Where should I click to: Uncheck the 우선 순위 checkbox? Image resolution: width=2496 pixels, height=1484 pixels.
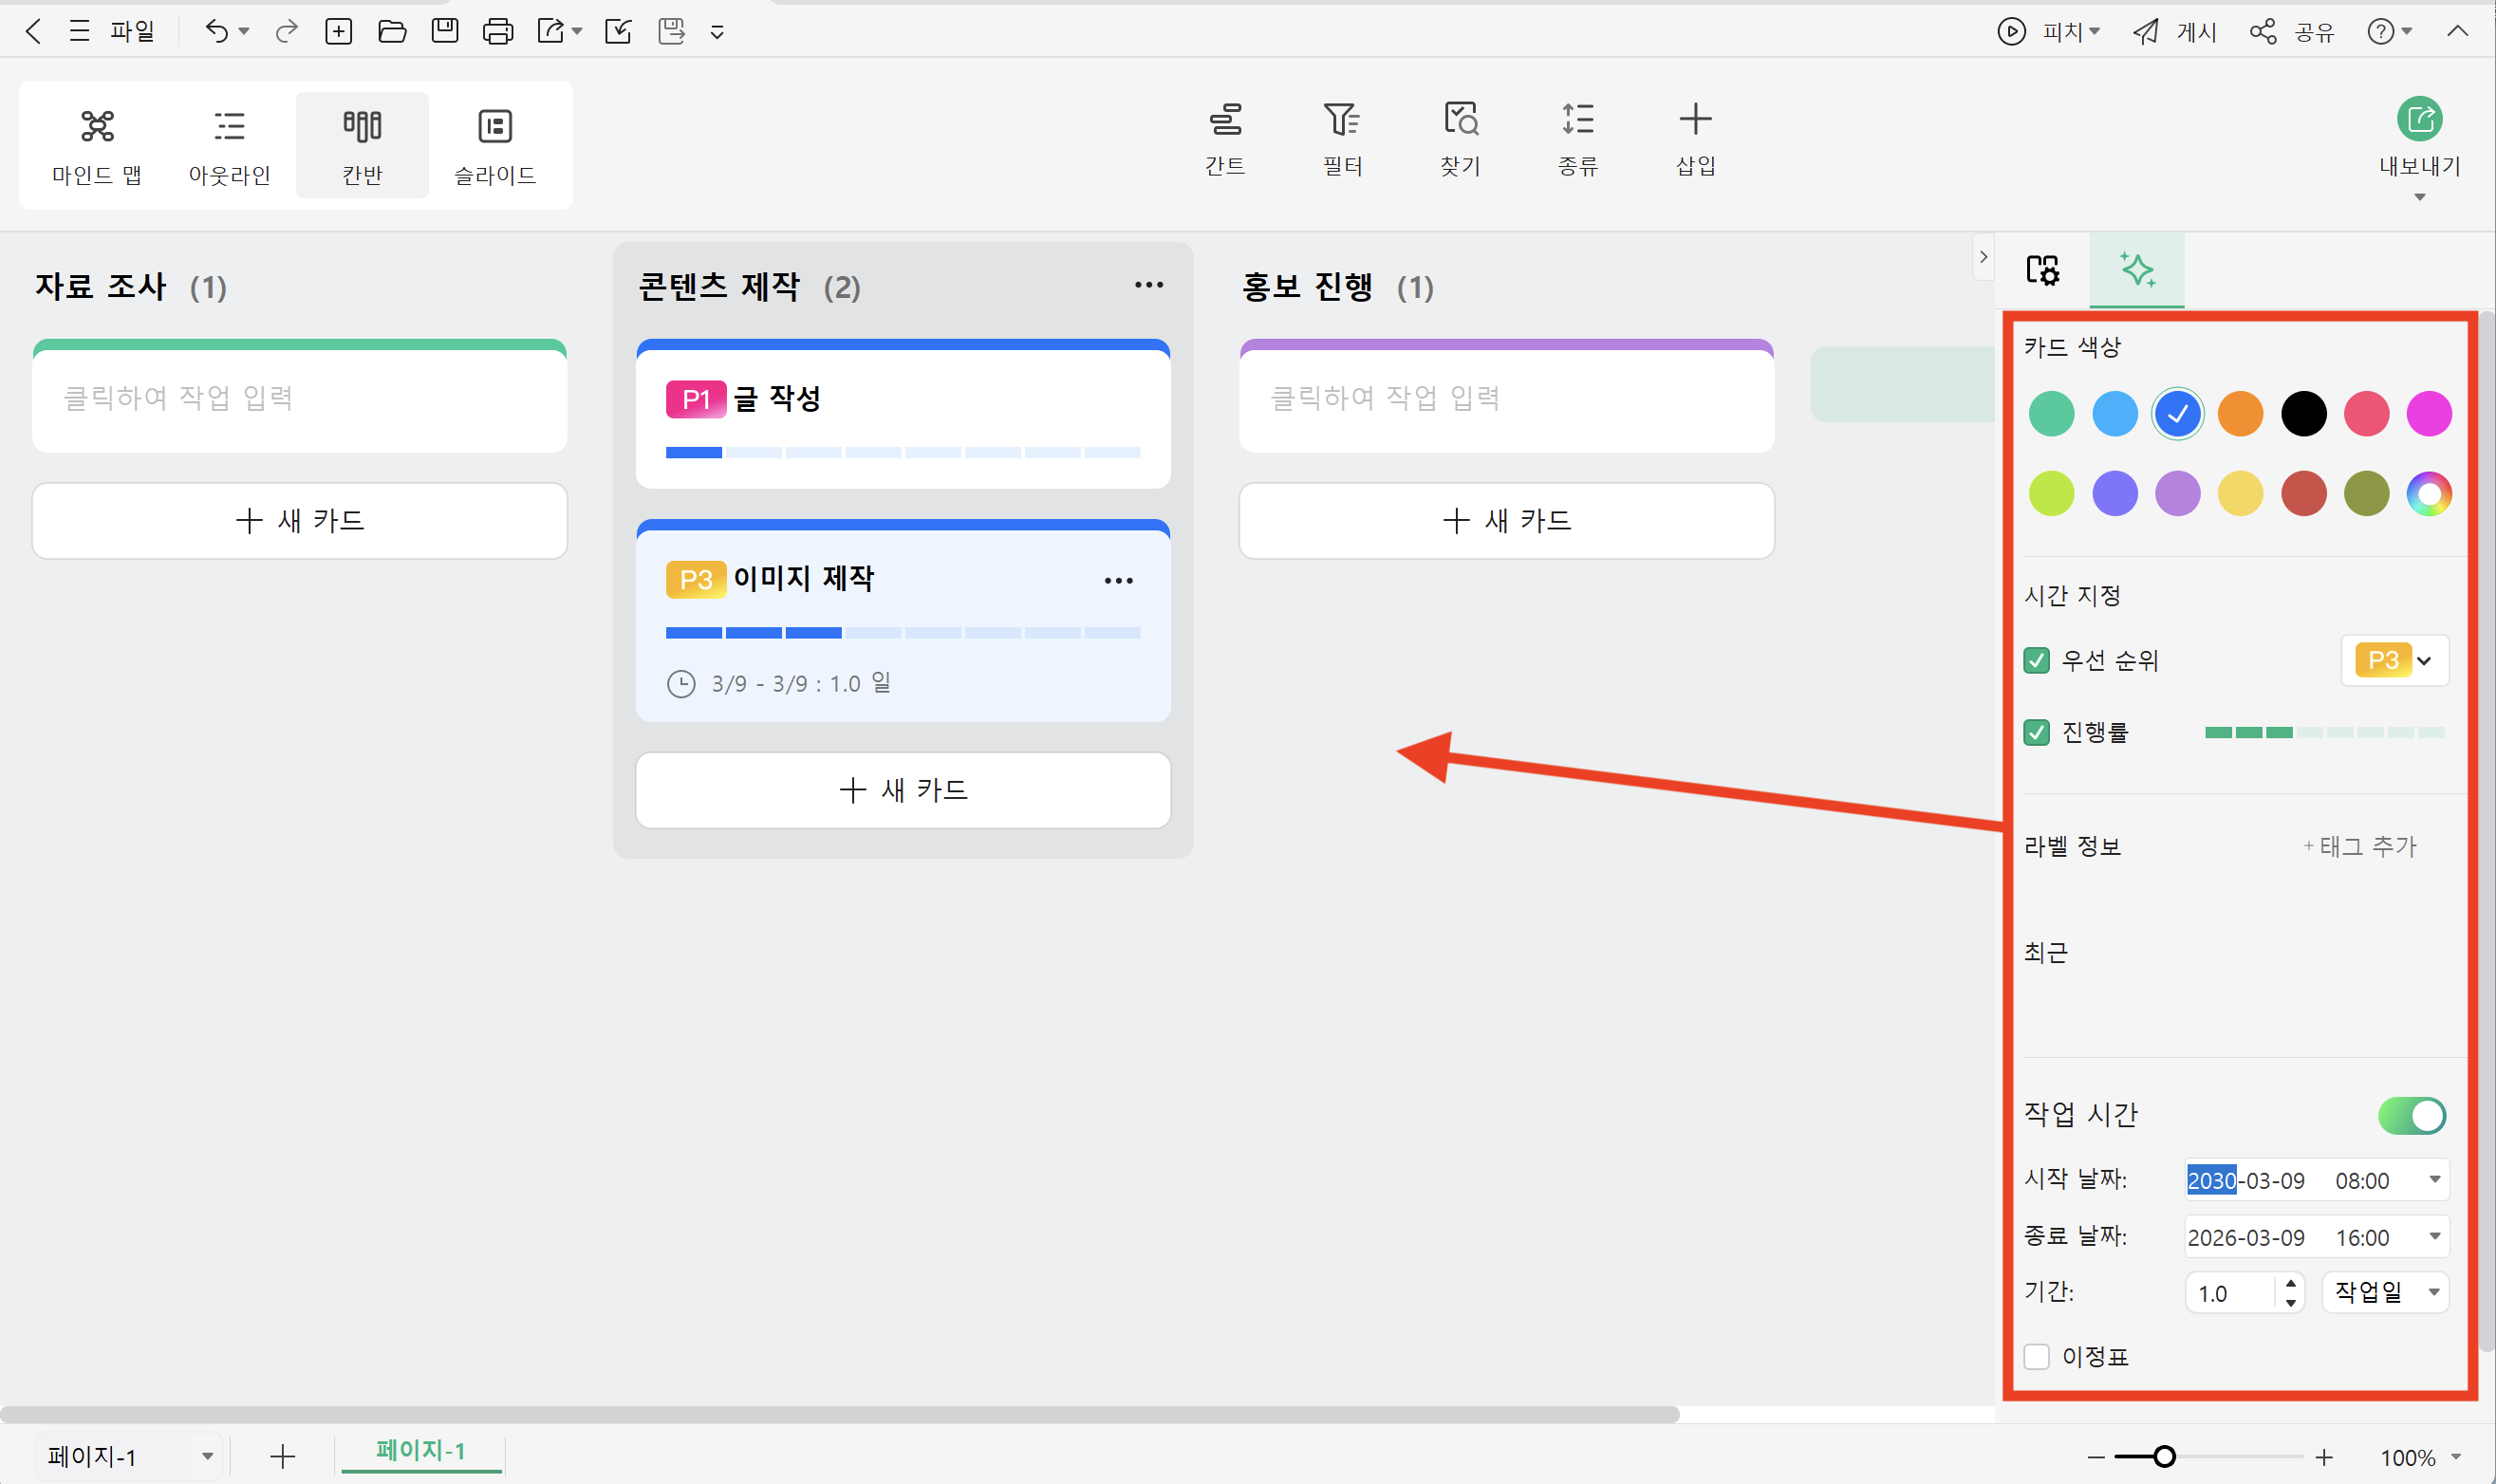point(2039,660)
